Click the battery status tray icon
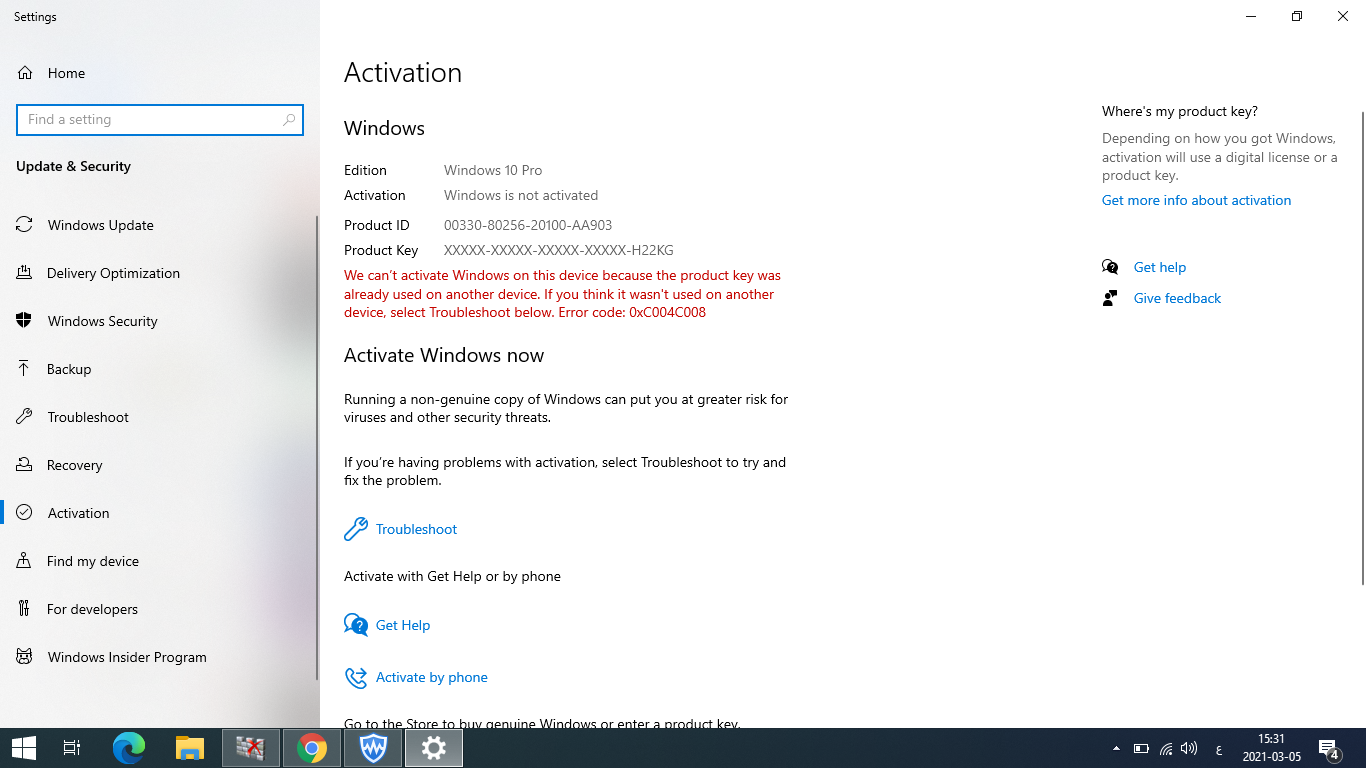The width and height of the screenshot is (1366, 768). (x=1141, y=748)
